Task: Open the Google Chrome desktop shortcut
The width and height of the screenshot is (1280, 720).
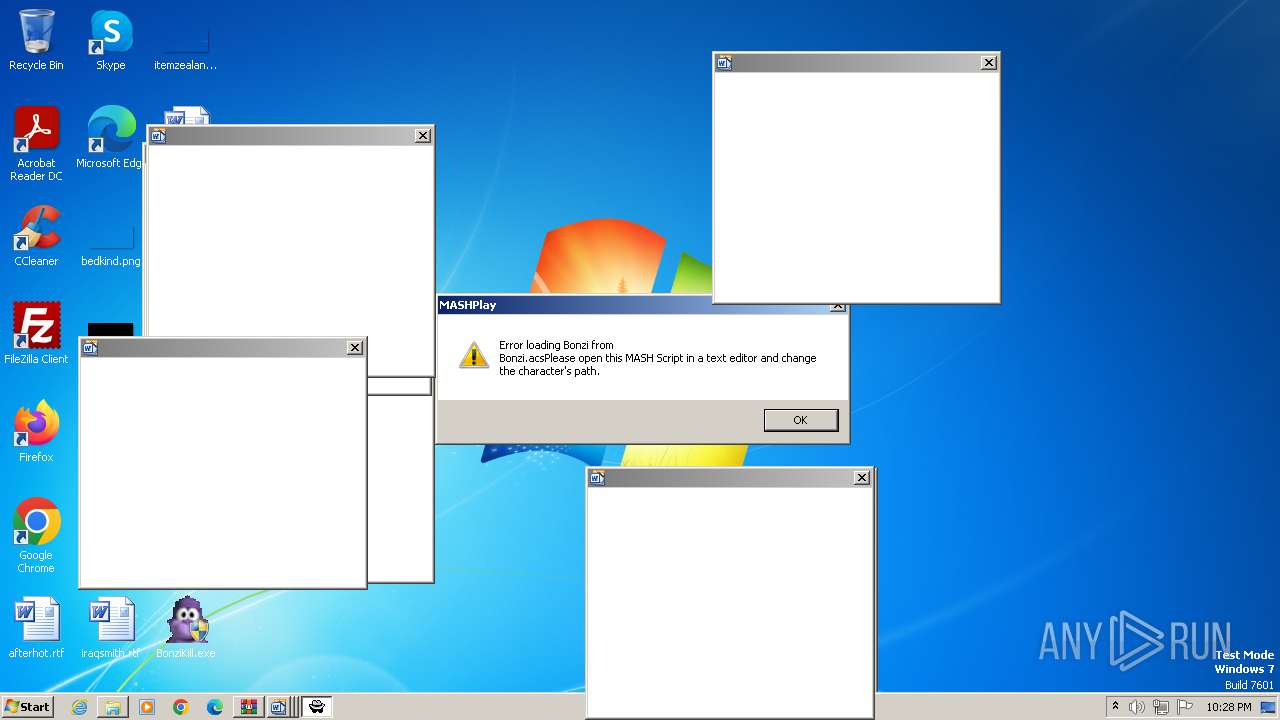Action: [36, 536]
